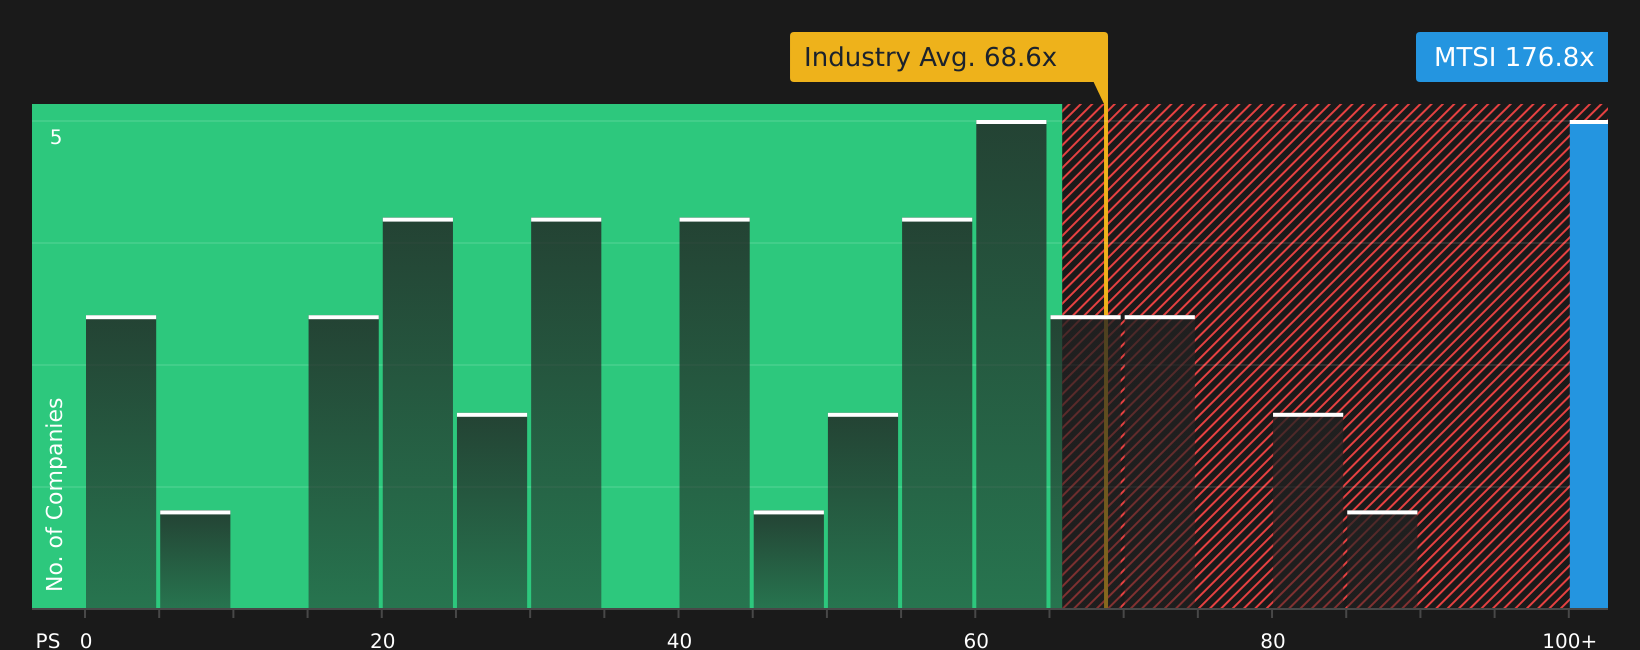Select the bar at PS 15-20
This screenshot has width=1640, height=650.
coord(344,462)
